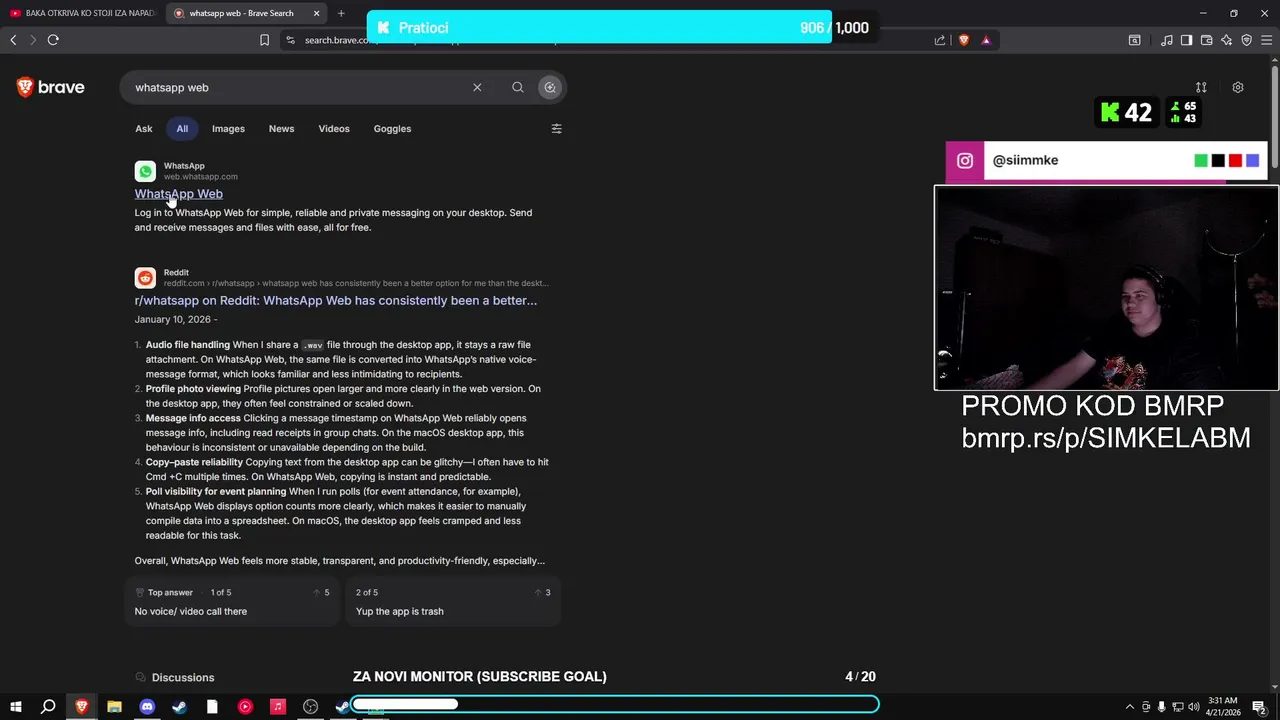Open the r/whatsapp on Reddit result
The height and width of the screenshot is (720, 1280).
click(x=336, y=300)
